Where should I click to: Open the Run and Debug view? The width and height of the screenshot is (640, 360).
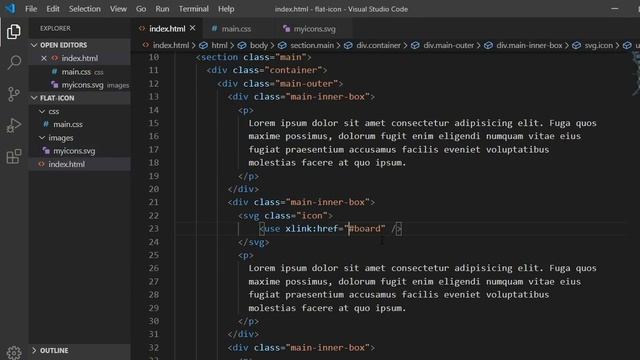13,125
